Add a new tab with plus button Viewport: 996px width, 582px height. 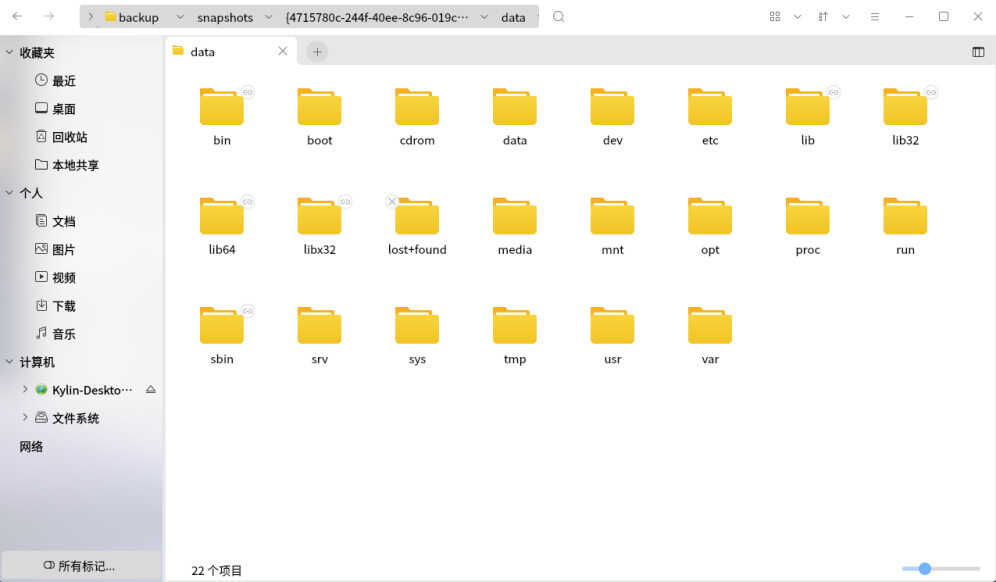pyautogui.click(x=317, y=52)
